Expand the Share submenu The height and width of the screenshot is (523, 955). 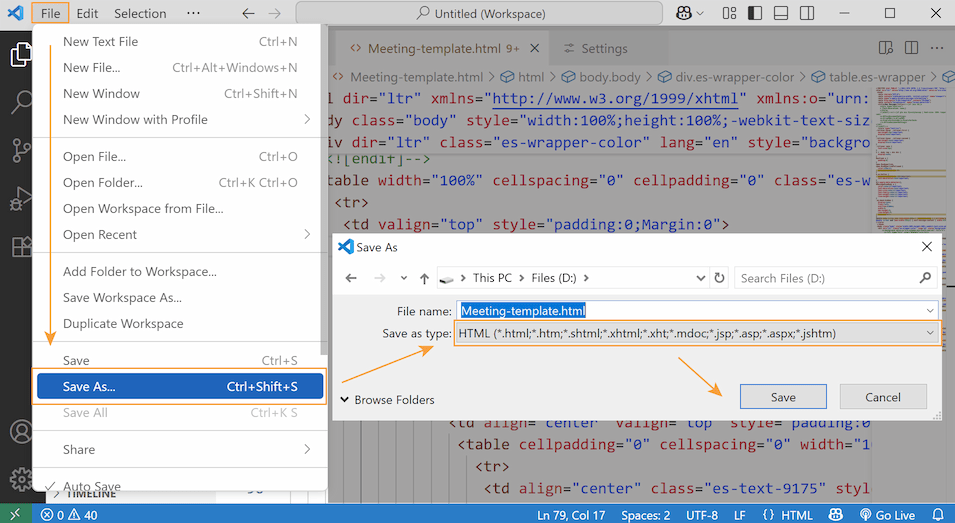coord(180,449)
